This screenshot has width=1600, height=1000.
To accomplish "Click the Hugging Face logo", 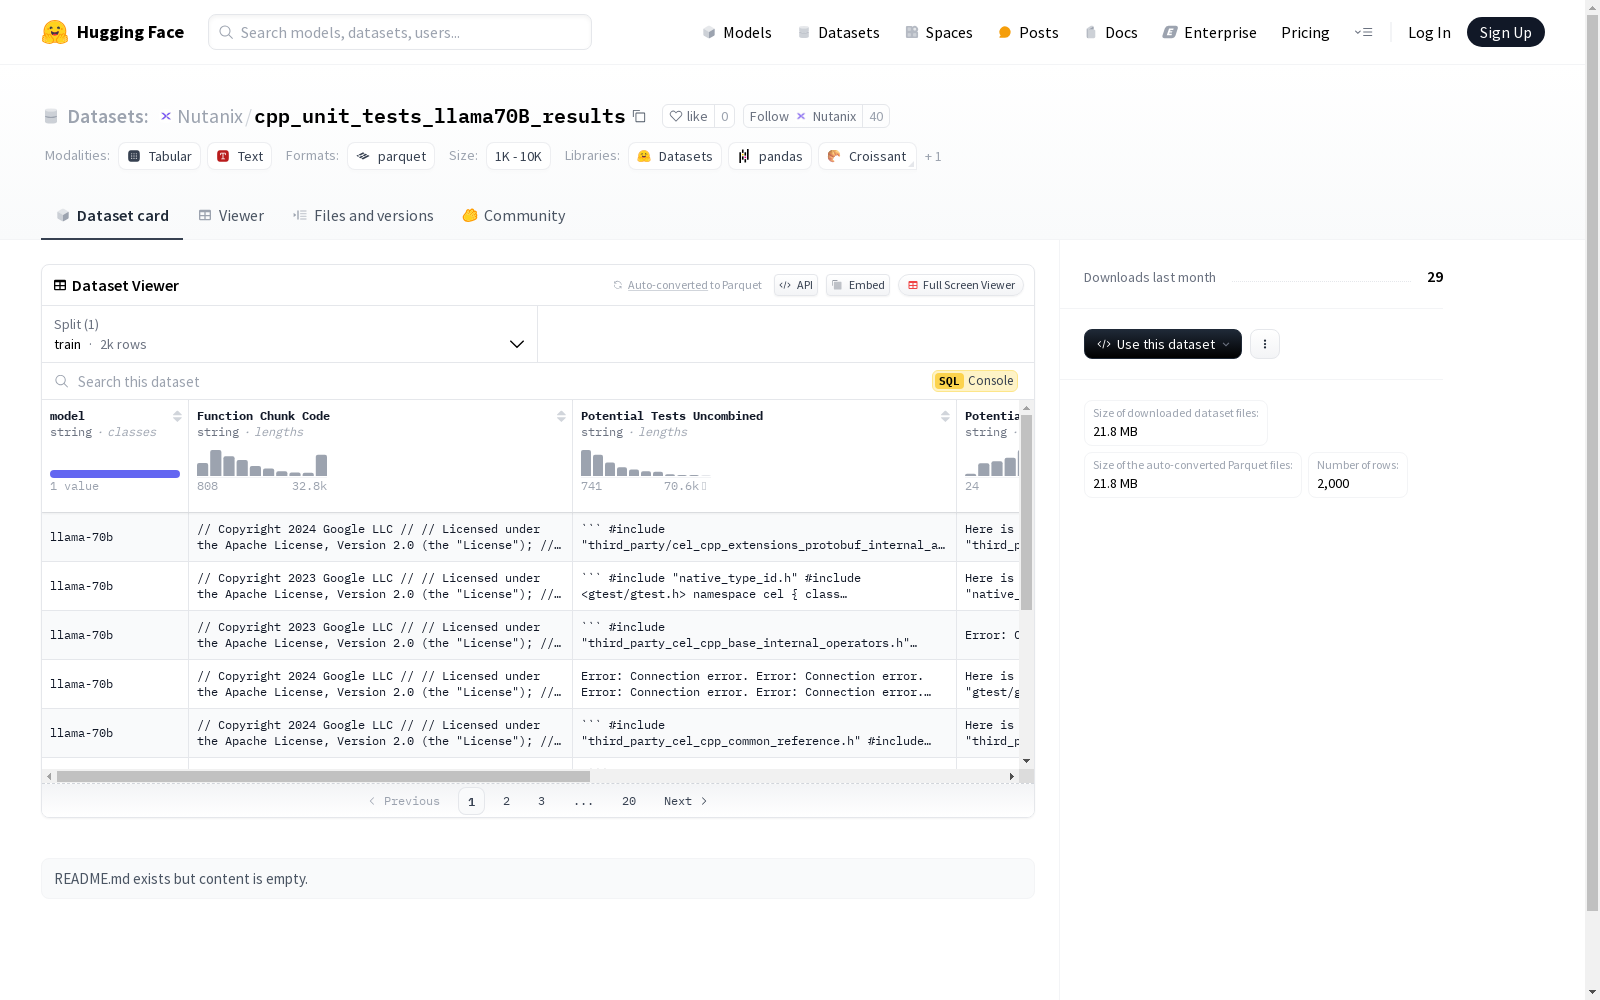I will click(113, 32).
